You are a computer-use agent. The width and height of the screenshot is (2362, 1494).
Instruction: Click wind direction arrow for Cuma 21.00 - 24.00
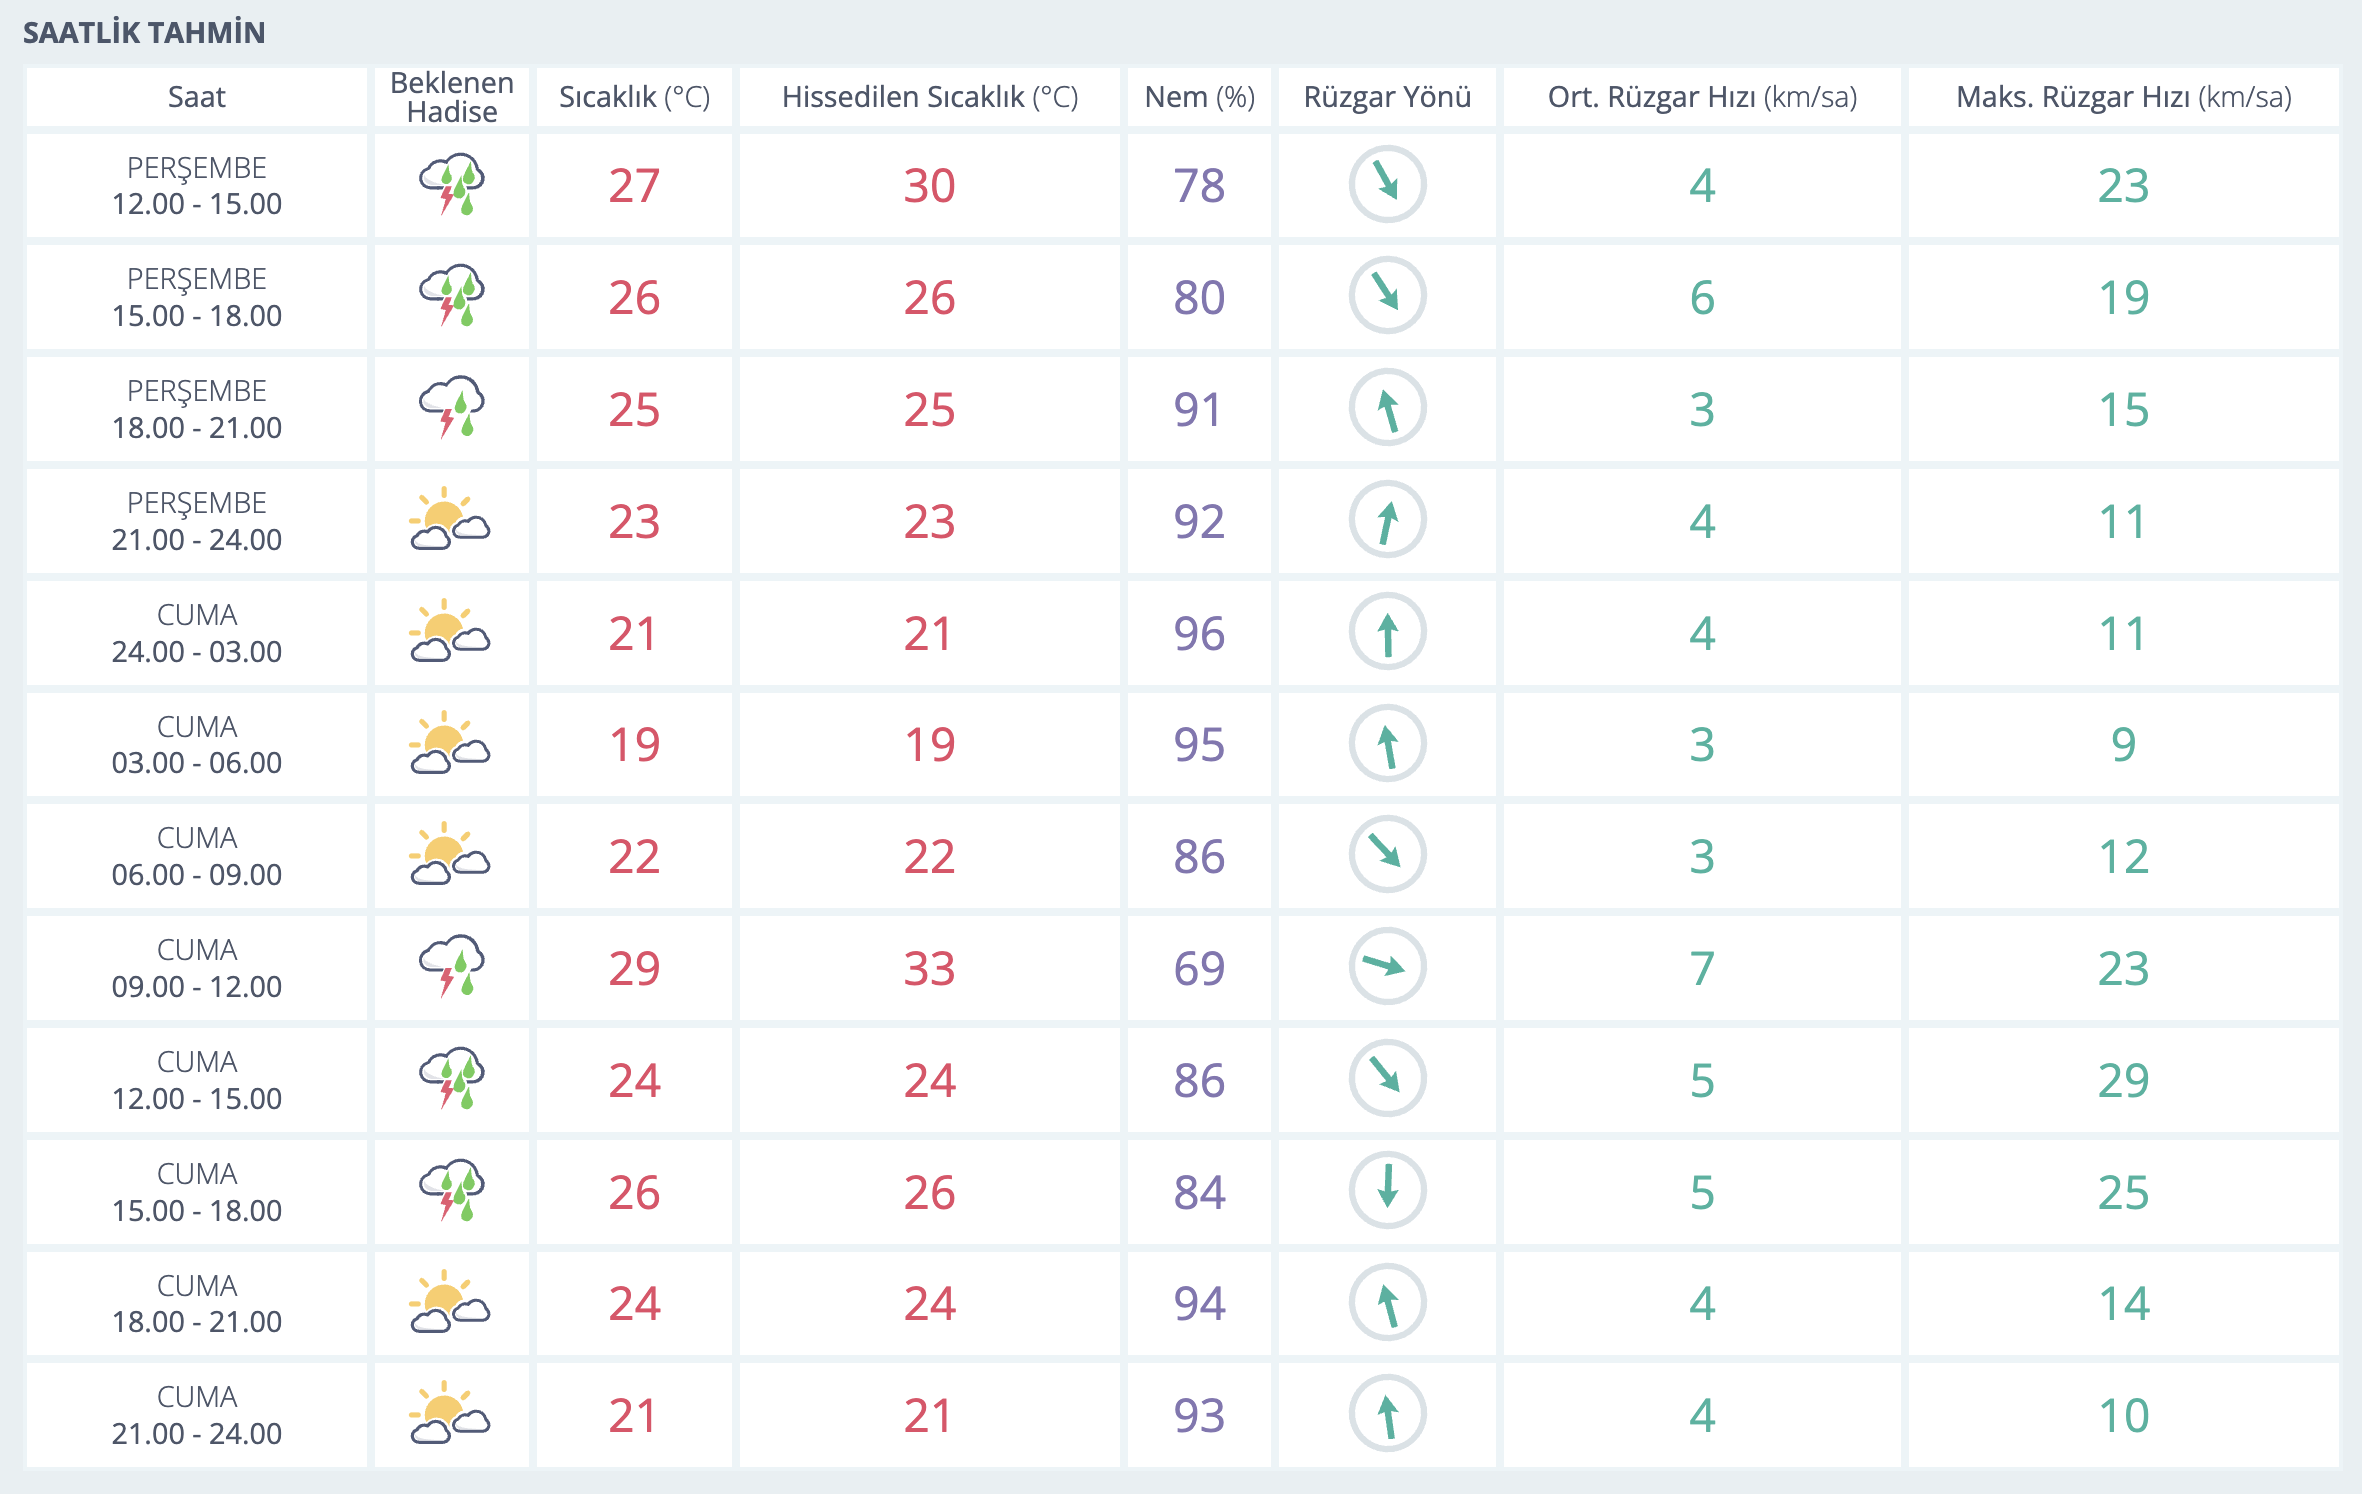point(1386,1415)
